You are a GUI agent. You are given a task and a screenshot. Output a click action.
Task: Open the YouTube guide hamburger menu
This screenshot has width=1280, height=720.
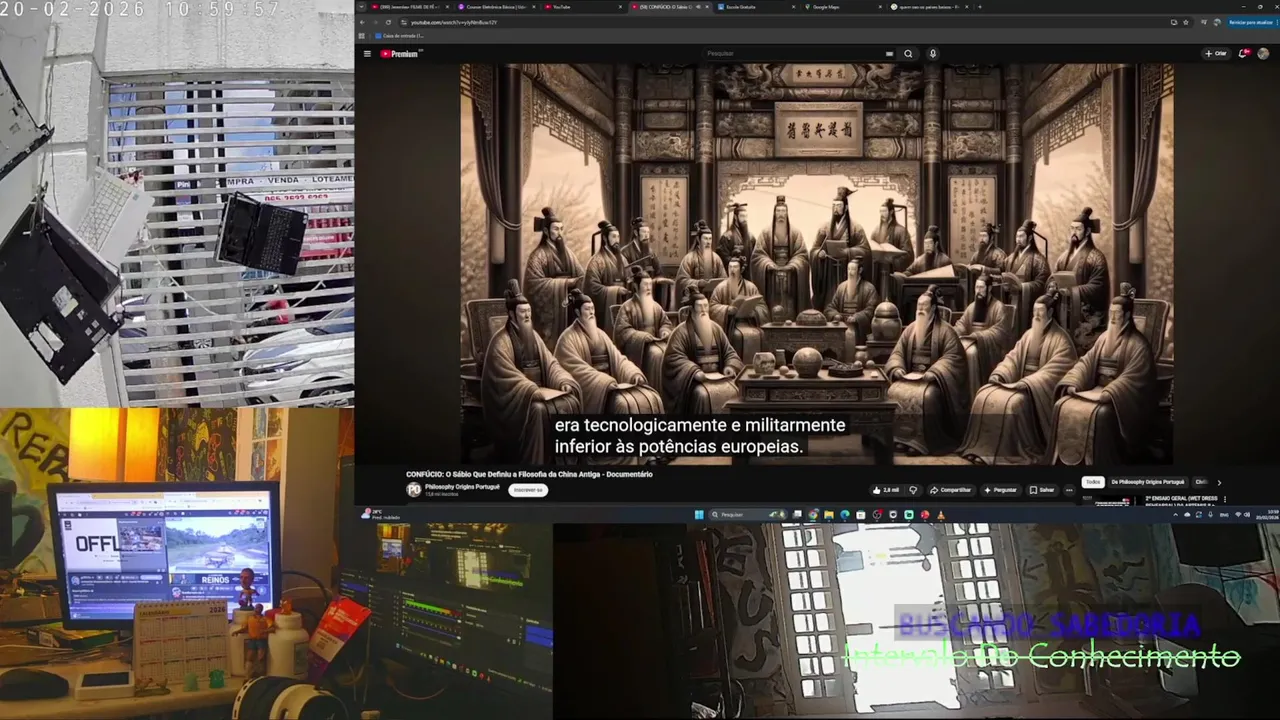point(367,54)
